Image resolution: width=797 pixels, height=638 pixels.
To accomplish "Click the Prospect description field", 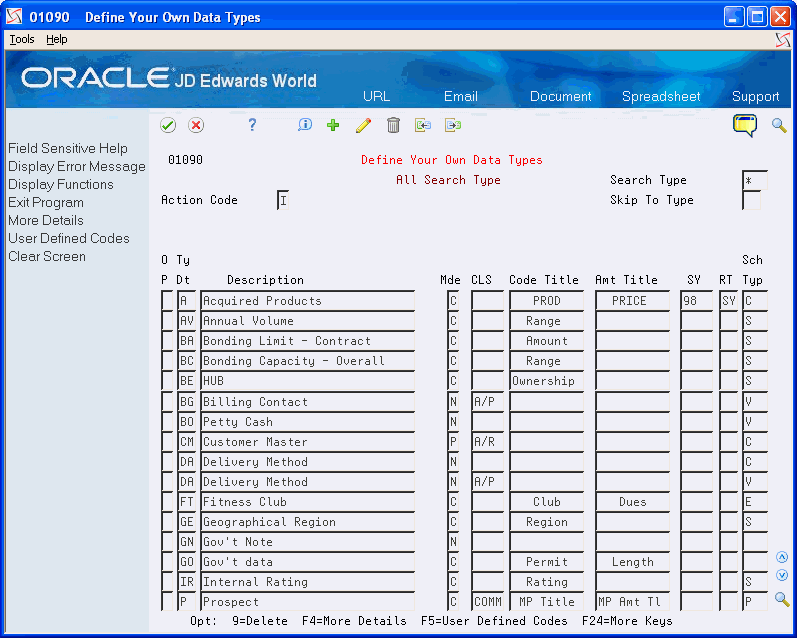I will 308,602.
